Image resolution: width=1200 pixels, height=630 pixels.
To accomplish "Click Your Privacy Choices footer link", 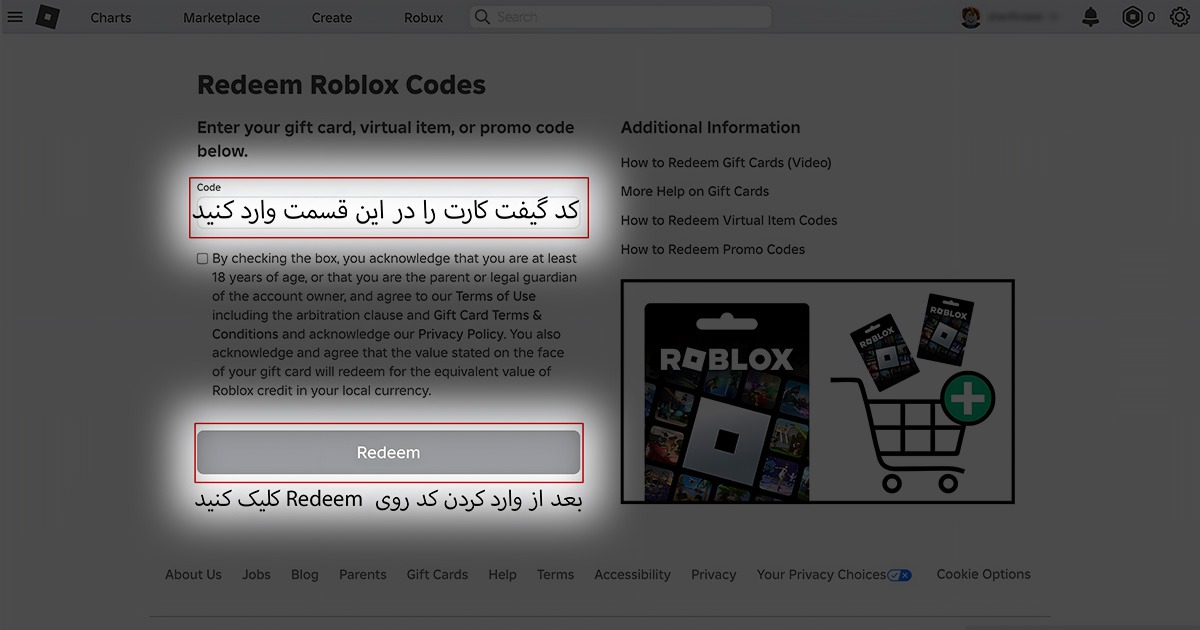I will click(x=821, y=574).
